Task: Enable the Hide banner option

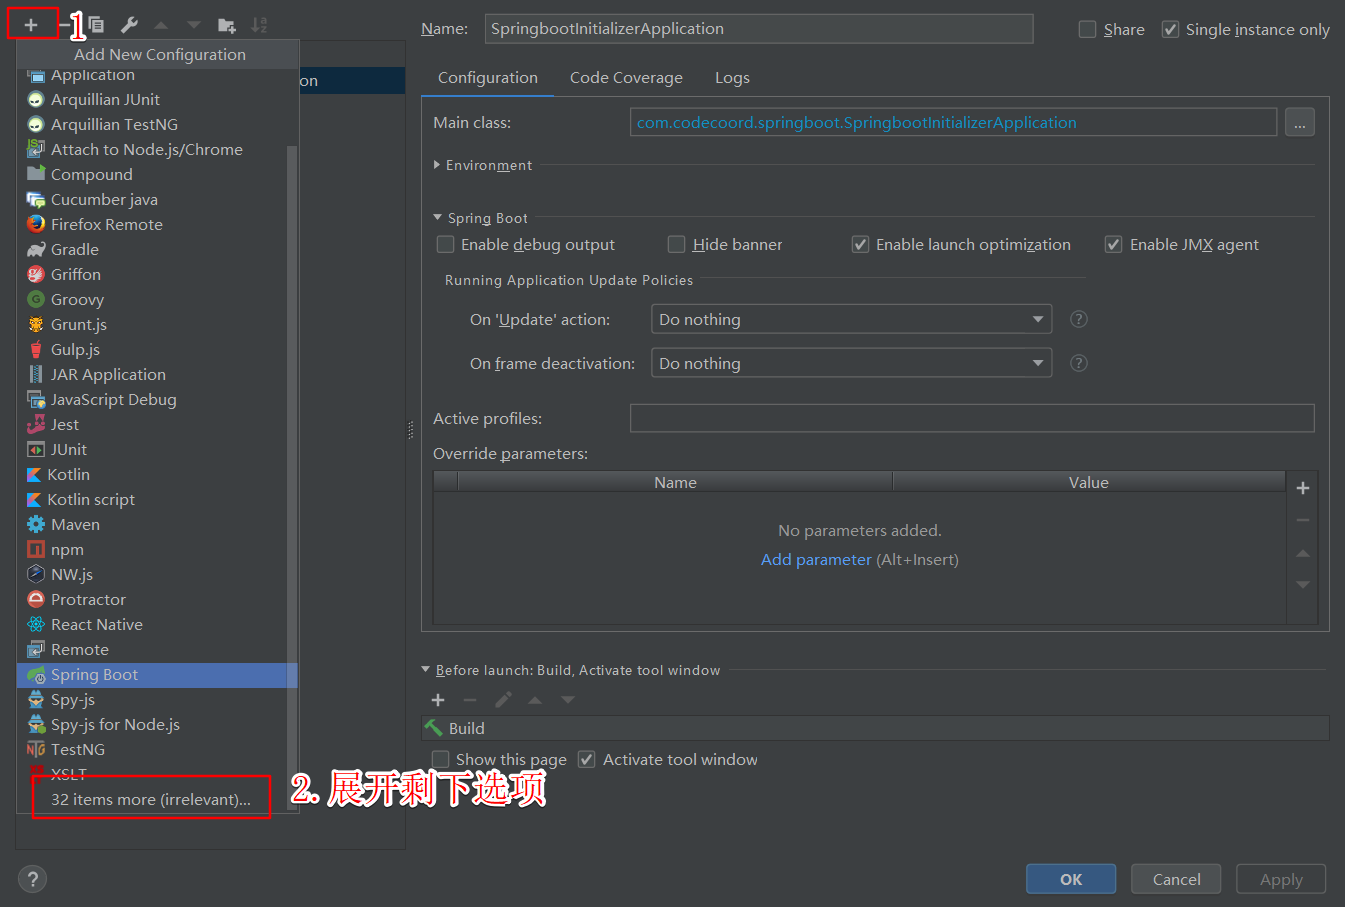Action: point(676,243)
